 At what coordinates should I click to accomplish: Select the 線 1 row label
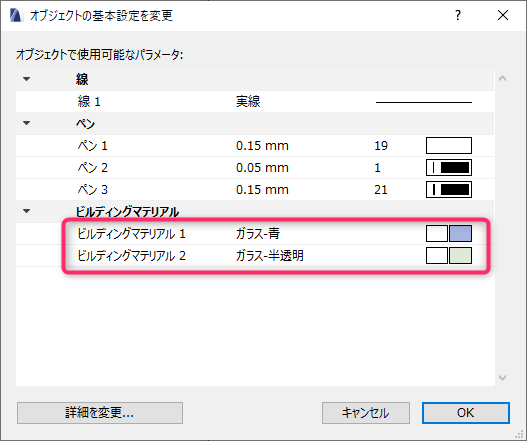(x=89, y=102)
